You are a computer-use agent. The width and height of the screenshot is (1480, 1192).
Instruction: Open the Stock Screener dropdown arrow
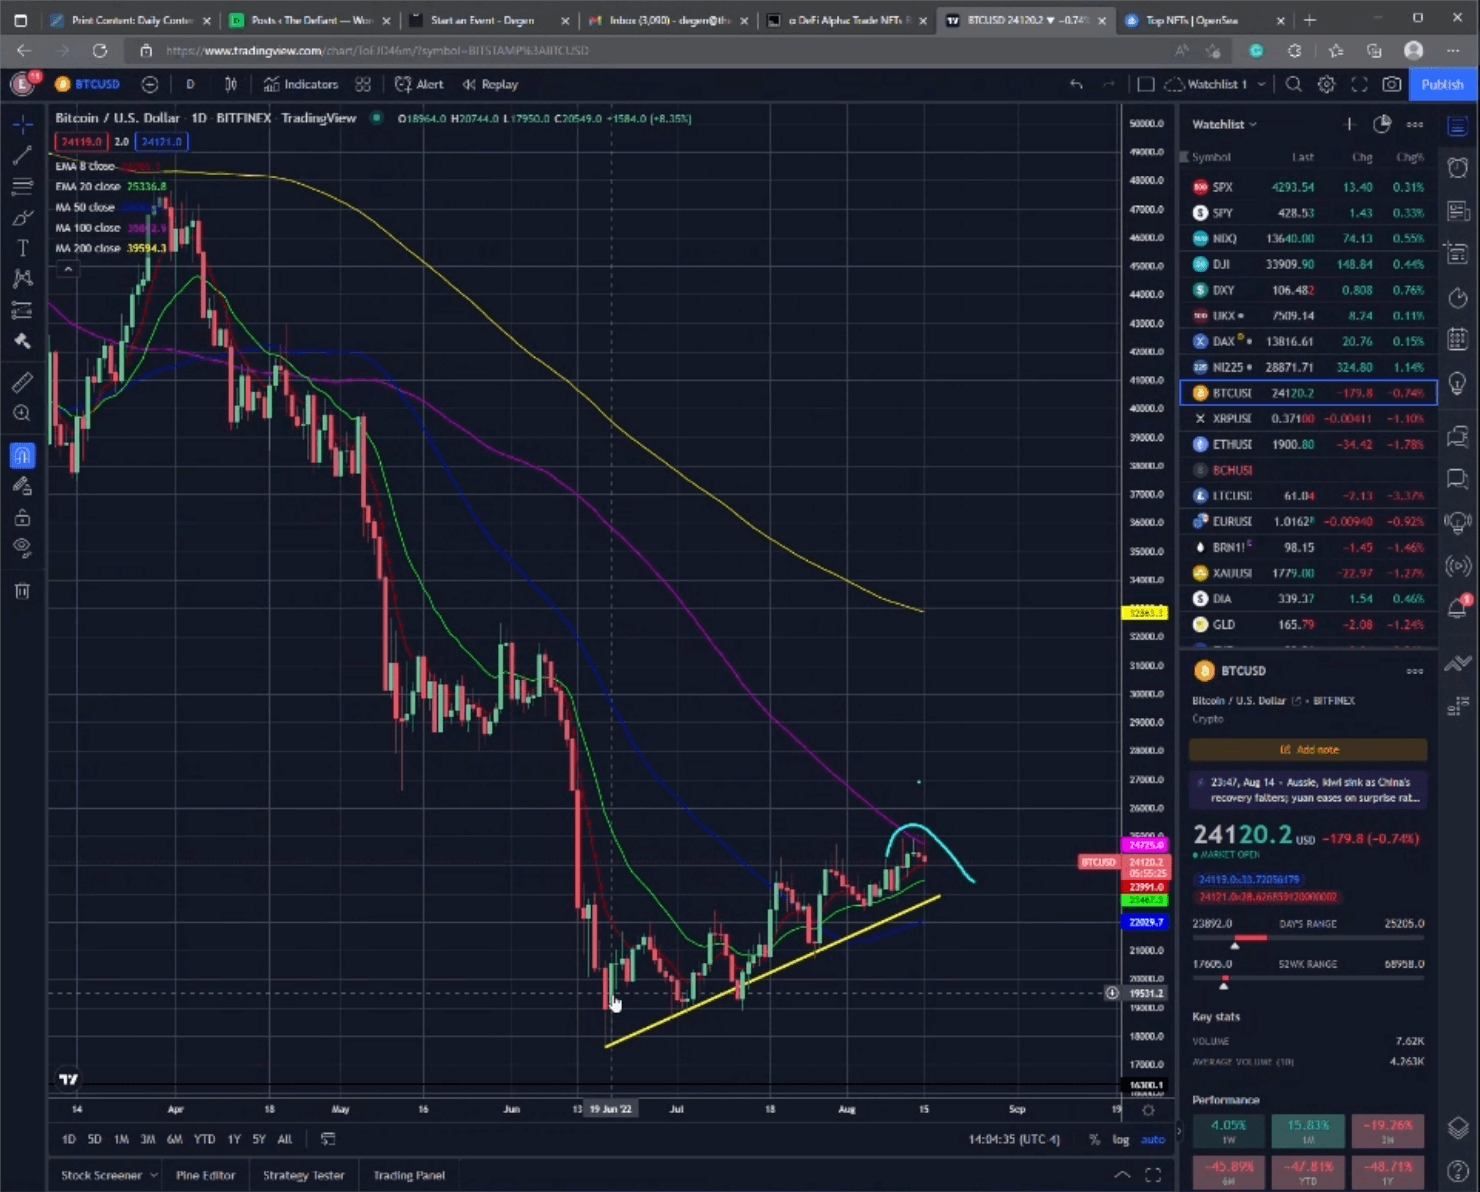[x=154, y=1175]
